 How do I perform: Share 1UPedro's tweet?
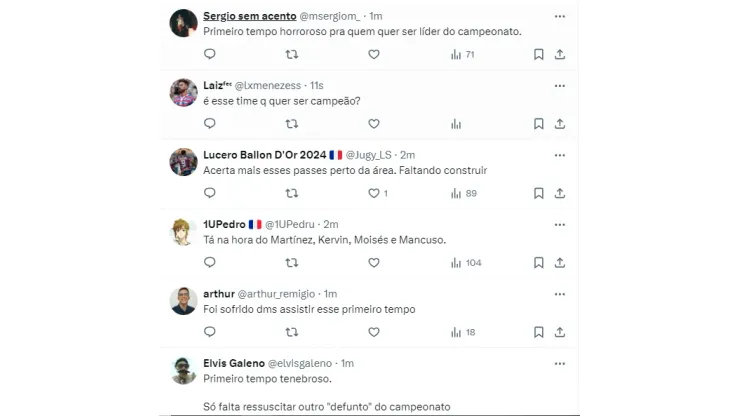click(x=560, y=262)
